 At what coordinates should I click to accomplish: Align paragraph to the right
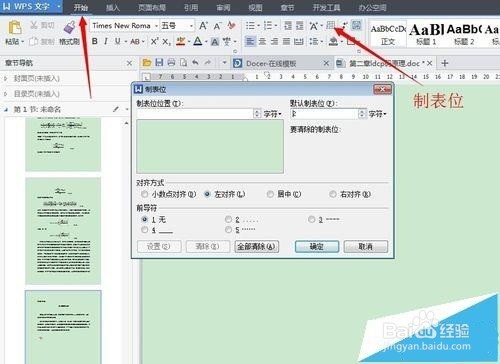point(274,42)
